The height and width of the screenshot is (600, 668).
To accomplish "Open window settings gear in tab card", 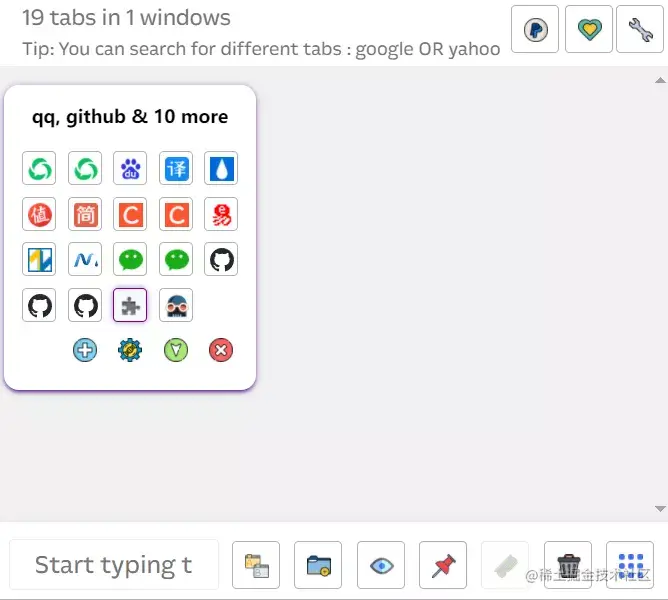I will (130, 350).
